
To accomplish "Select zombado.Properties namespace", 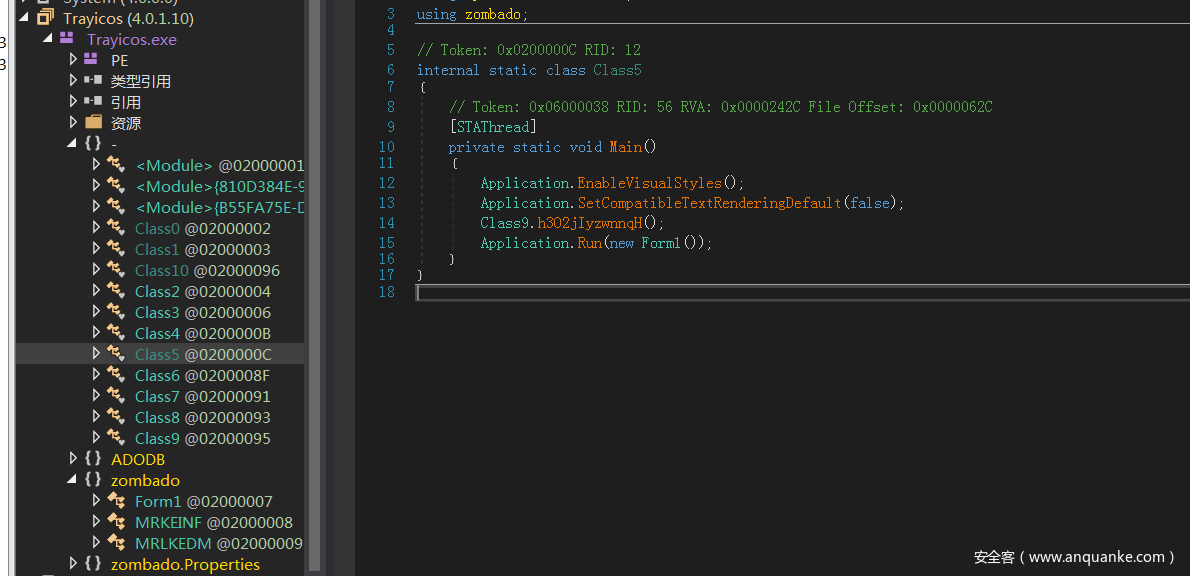I will (x=185, y=564).
